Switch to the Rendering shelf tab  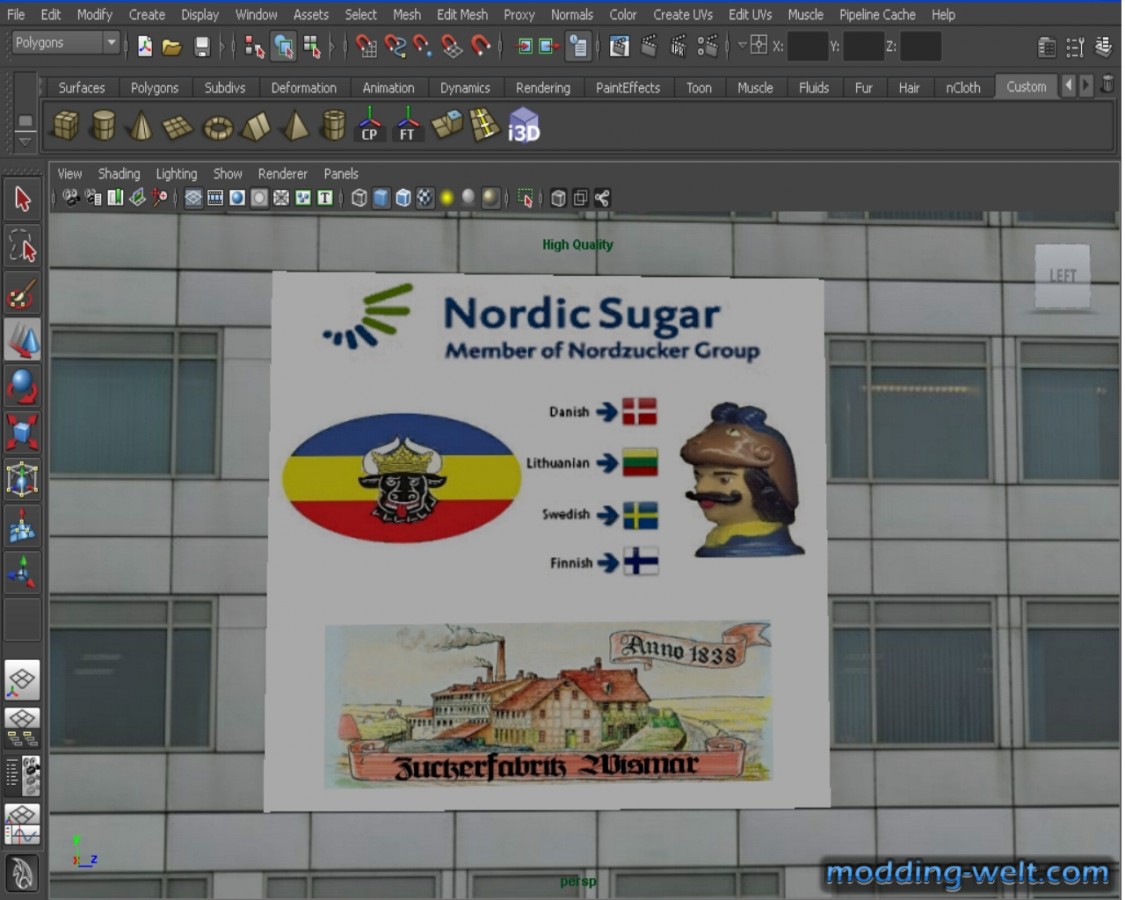point(543,88)
